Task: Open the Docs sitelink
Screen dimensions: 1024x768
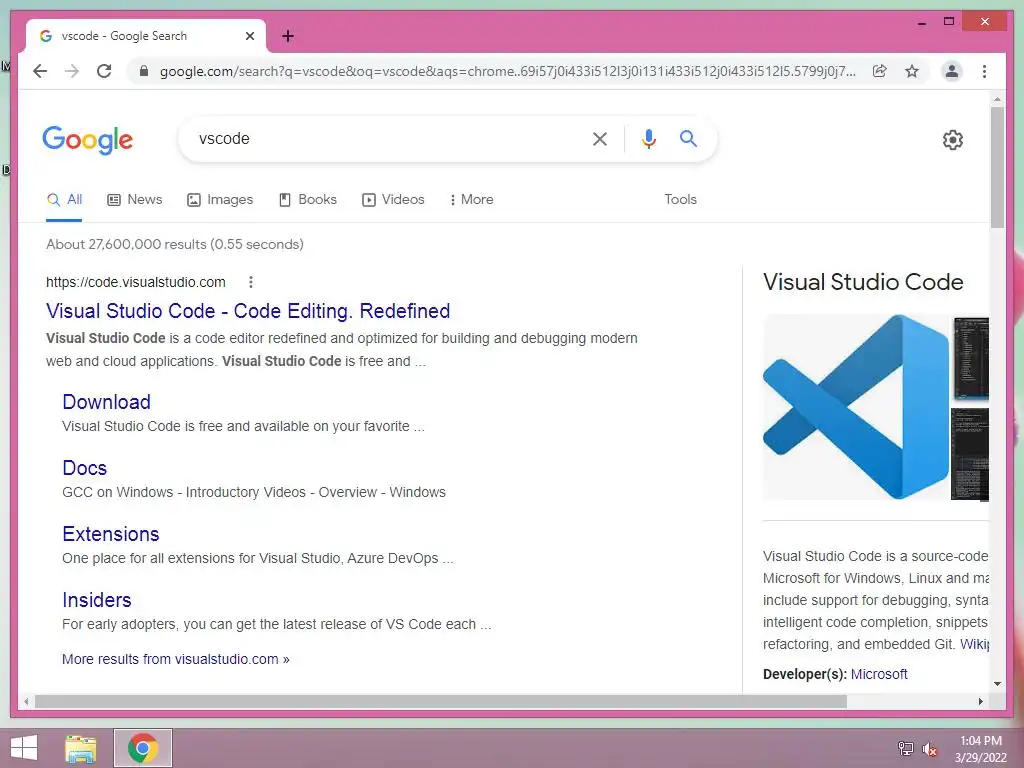Action: pyautogui.click(x=84, y=468)
